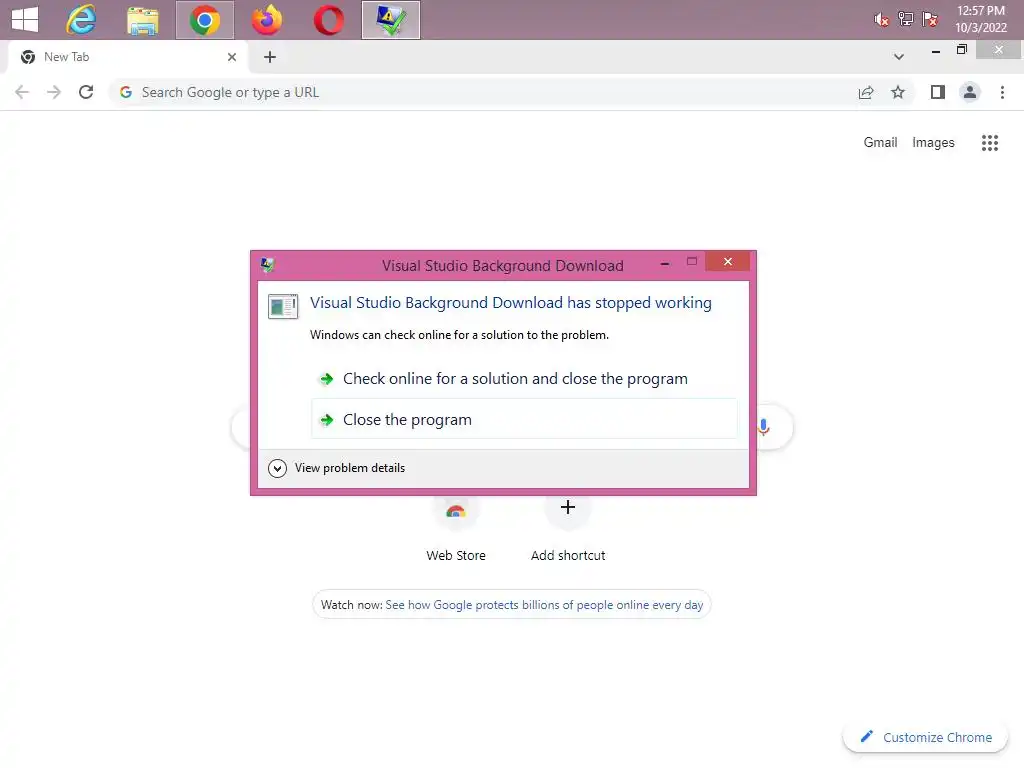Open the Web Store shortcut
This screenshot has width=1024, height=768.
pyautogui.click(x=456, y=526)
